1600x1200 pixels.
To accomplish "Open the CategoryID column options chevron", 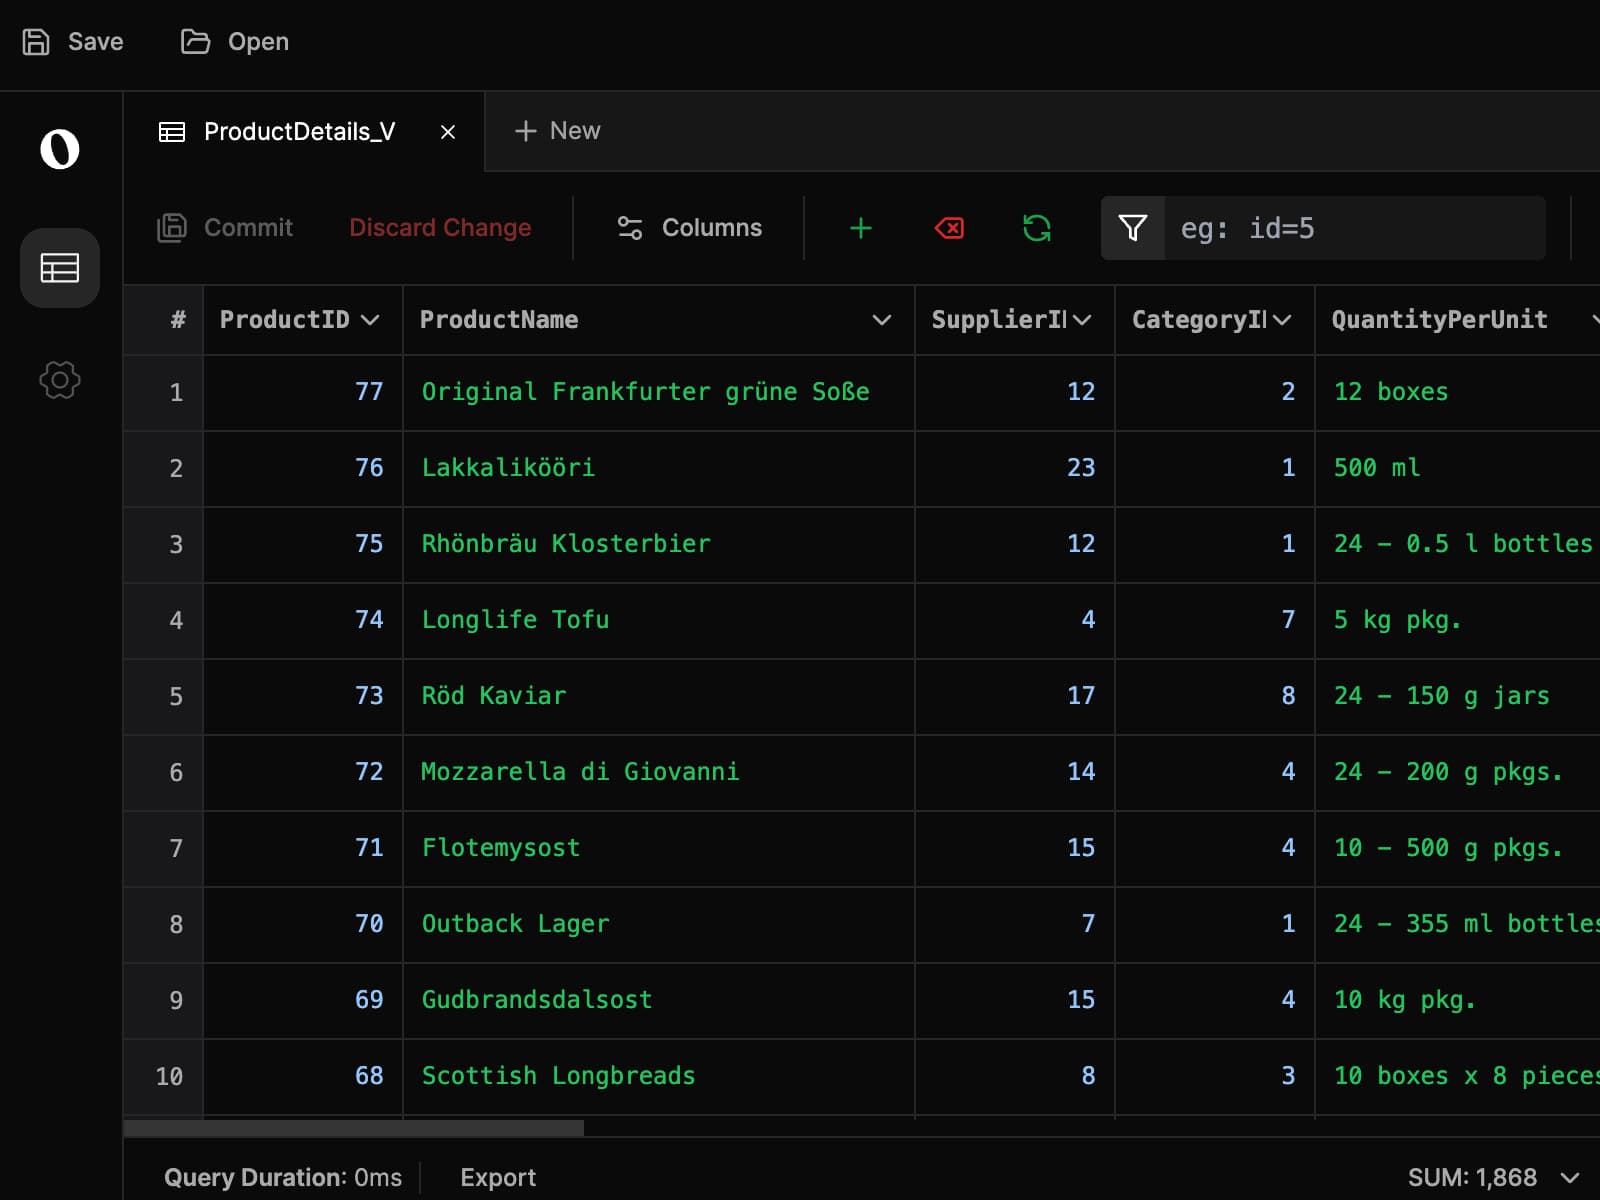I will (x=1285, y=320).
